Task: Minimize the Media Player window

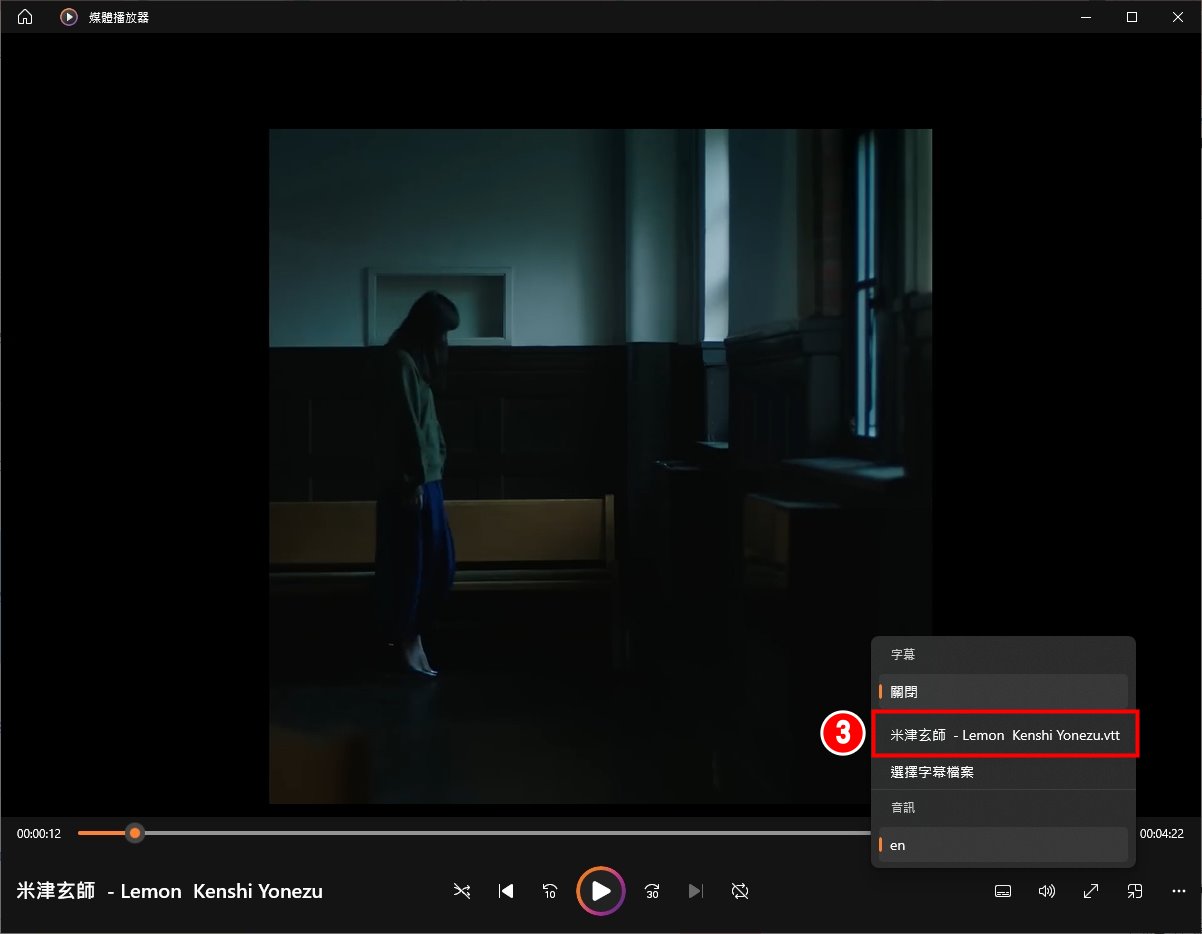Action: (x=1086, y=17)
